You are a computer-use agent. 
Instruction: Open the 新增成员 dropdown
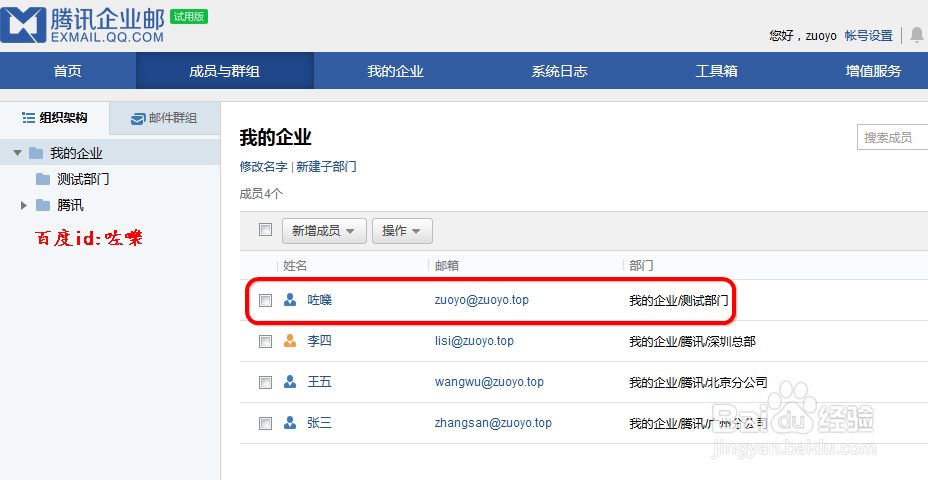[x=324, y=231]
